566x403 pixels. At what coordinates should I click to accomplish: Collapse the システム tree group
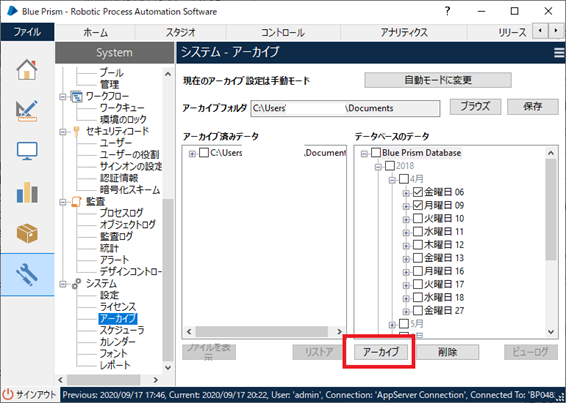[63, 285]
